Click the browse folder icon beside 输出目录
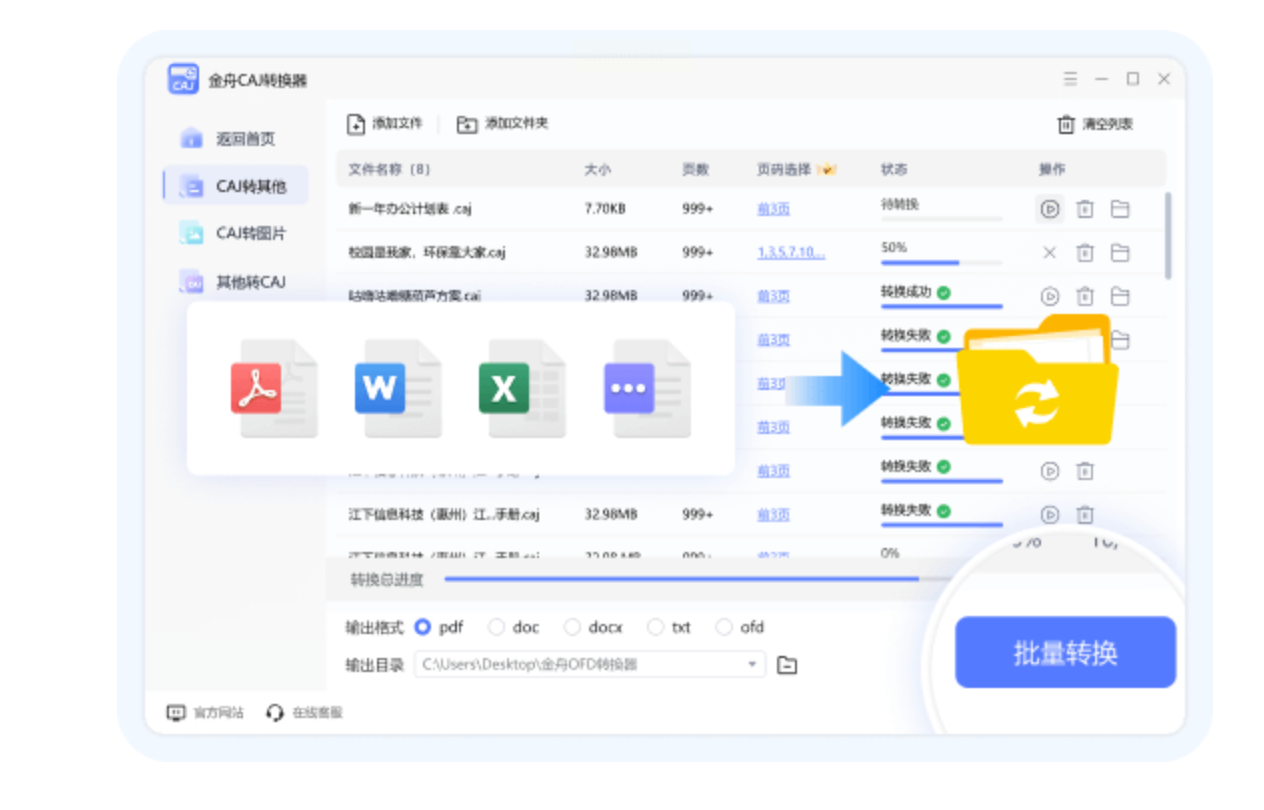The width and height of the screenshot is (1264, 810). point(787,665)
